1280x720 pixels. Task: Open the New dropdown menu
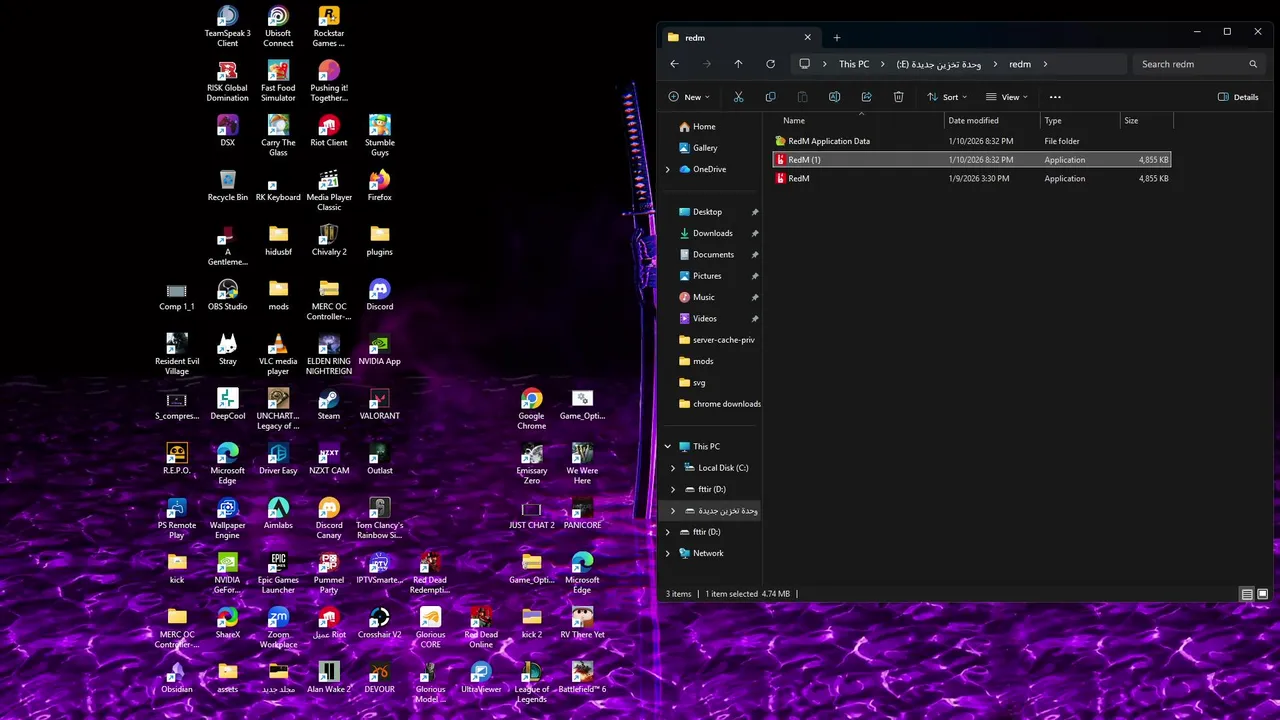pos(689,97)
